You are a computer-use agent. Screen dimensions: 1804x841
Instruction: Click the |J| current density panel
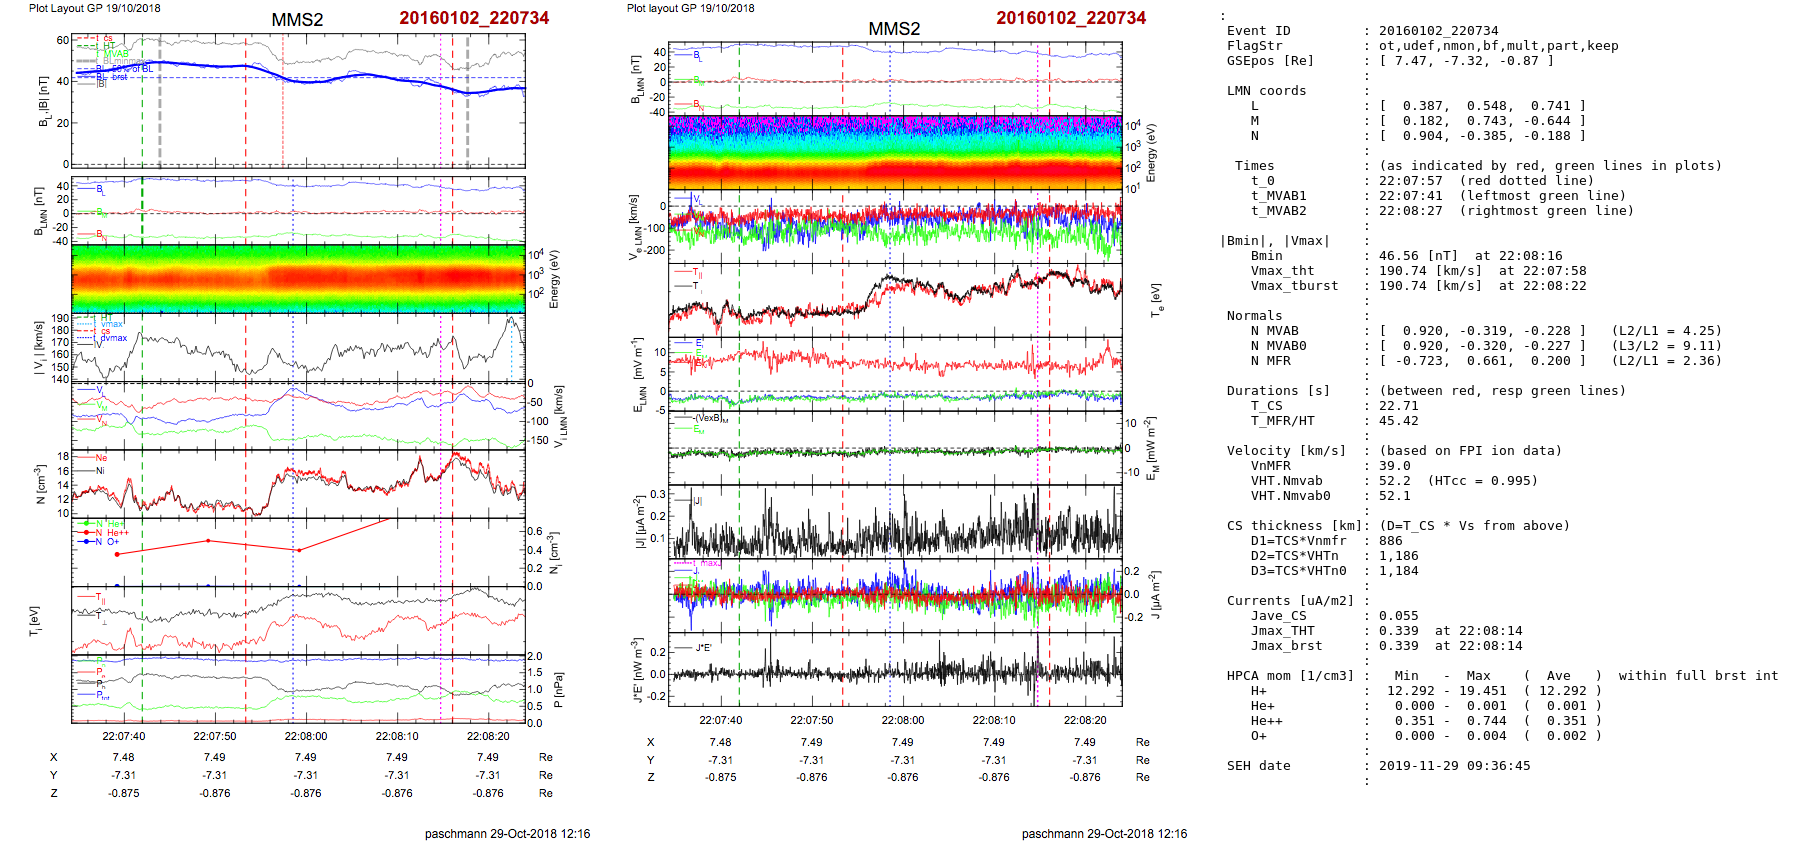(895, 522)
